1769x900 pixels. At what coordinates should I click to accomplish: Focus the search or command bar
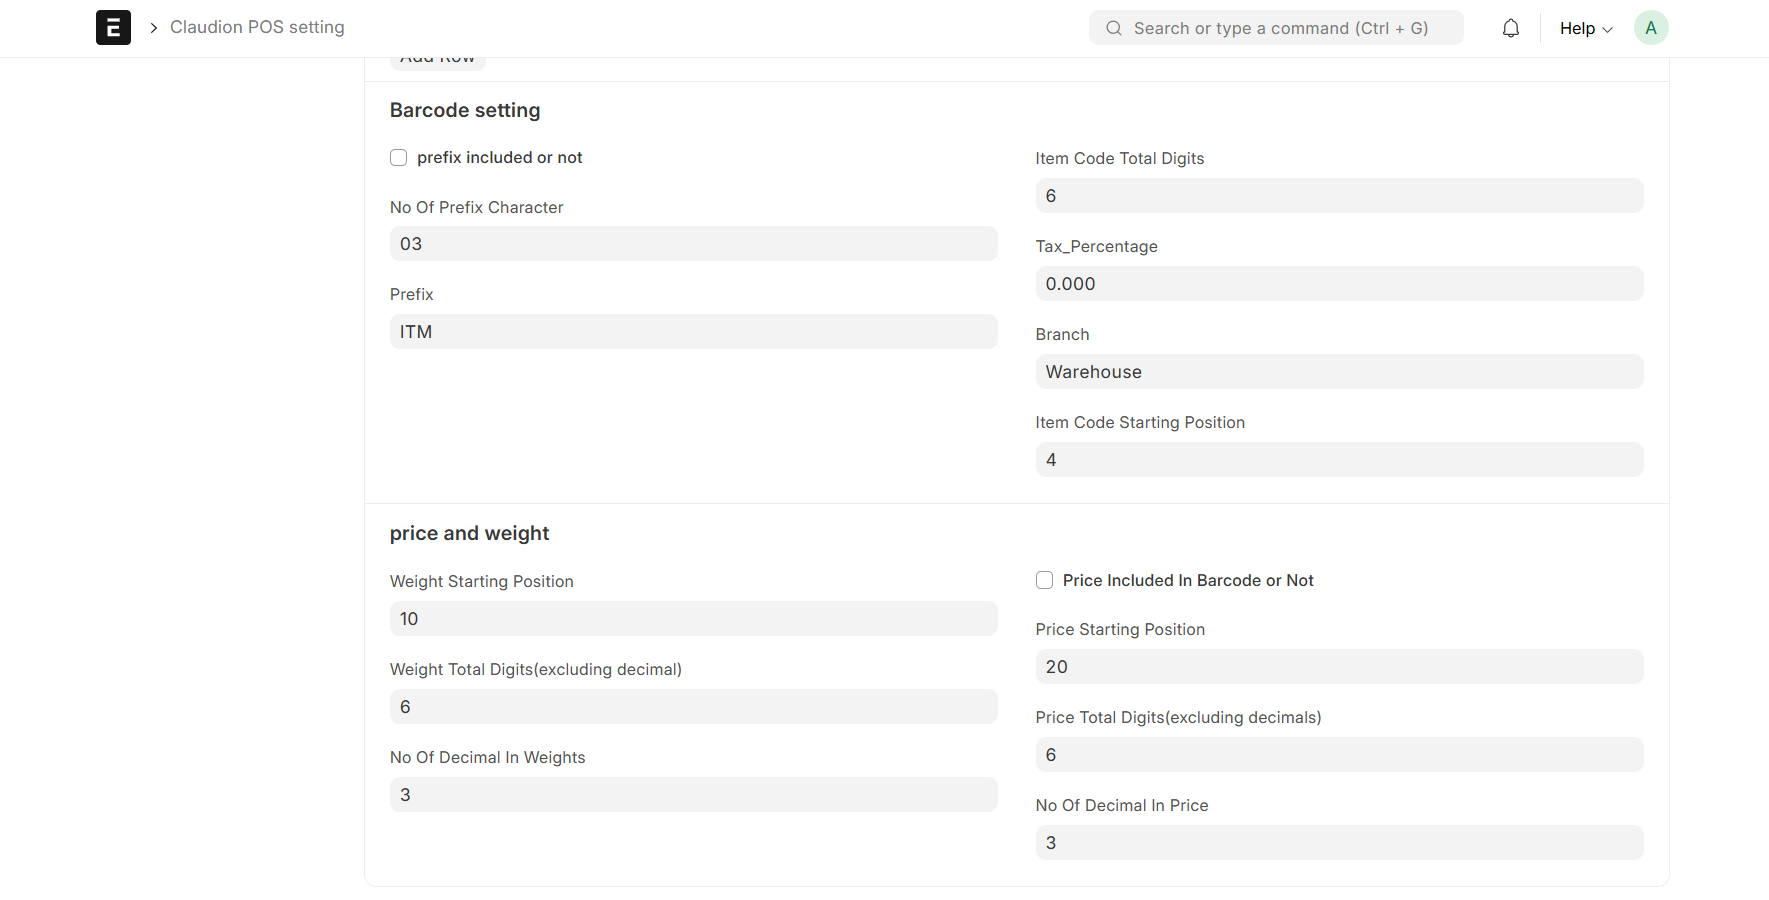coord(1280,28)
